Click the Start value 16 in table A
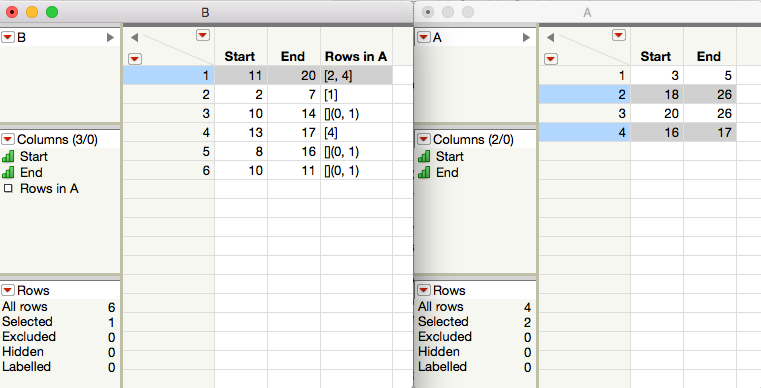The height and width of the screenshot is (388, 761). [657, 132]
